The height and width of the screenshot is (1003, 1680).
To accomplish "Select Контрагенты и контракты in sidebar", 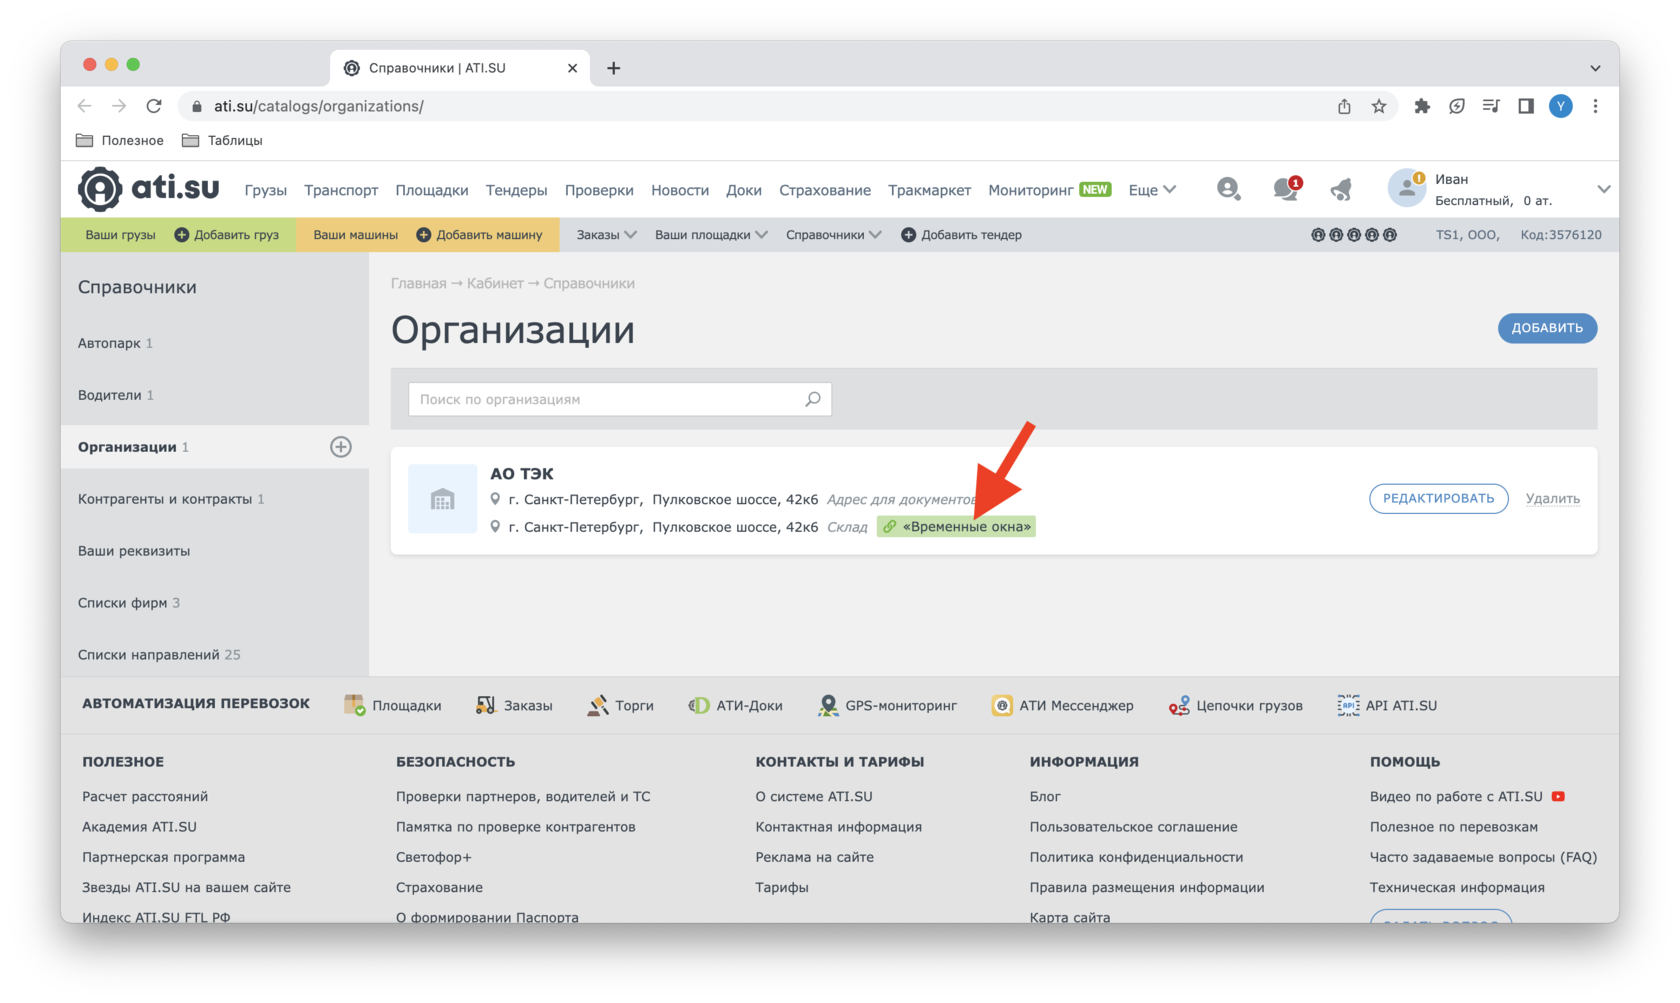I will tap(215, 499).
